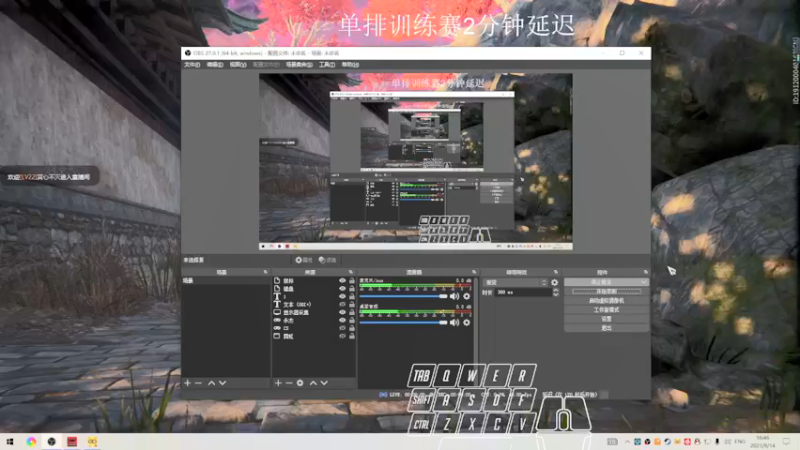
Task: Move scene up with arrow icon
Action: coord(211,383)
